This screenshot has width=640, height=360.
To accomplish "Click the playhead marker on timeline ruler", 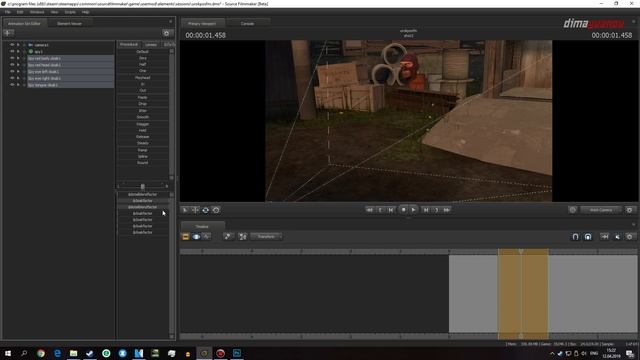I will [x=521, y=251].
